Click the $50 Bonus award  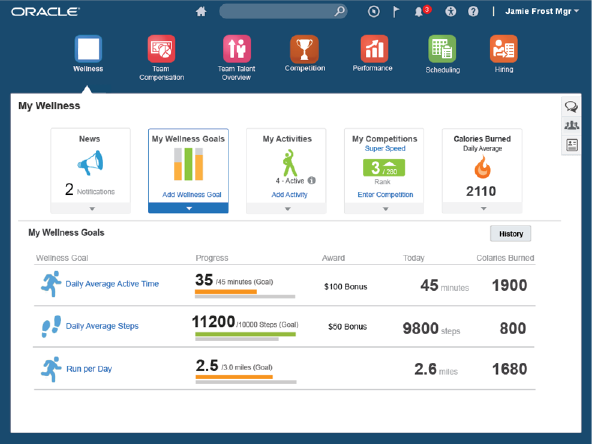pos(347,327)
